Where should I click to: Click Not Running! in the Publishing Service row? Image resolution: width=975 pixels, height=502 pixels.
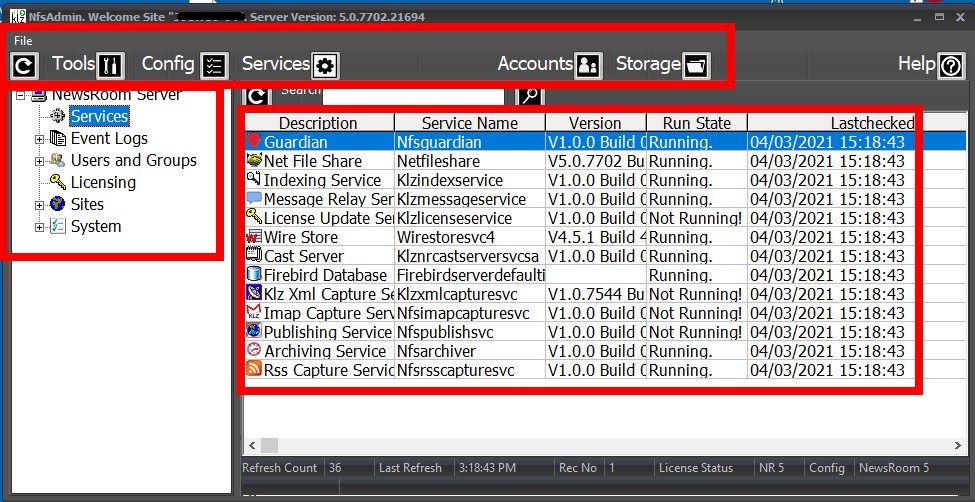pyautogui.click(x=695, y=332)
